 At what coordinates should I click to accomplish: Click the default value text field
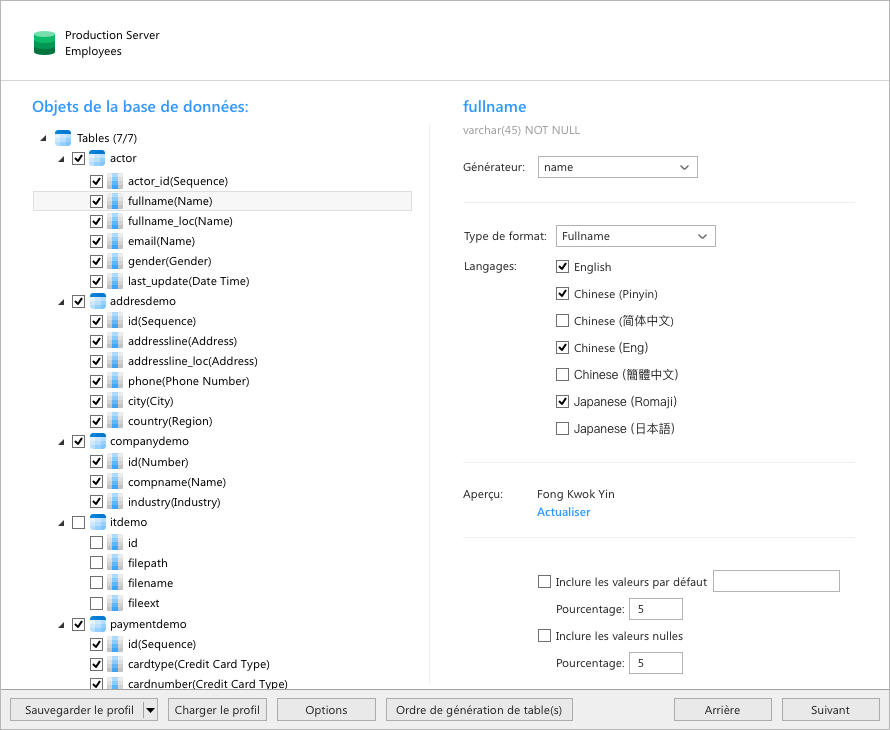776,581
